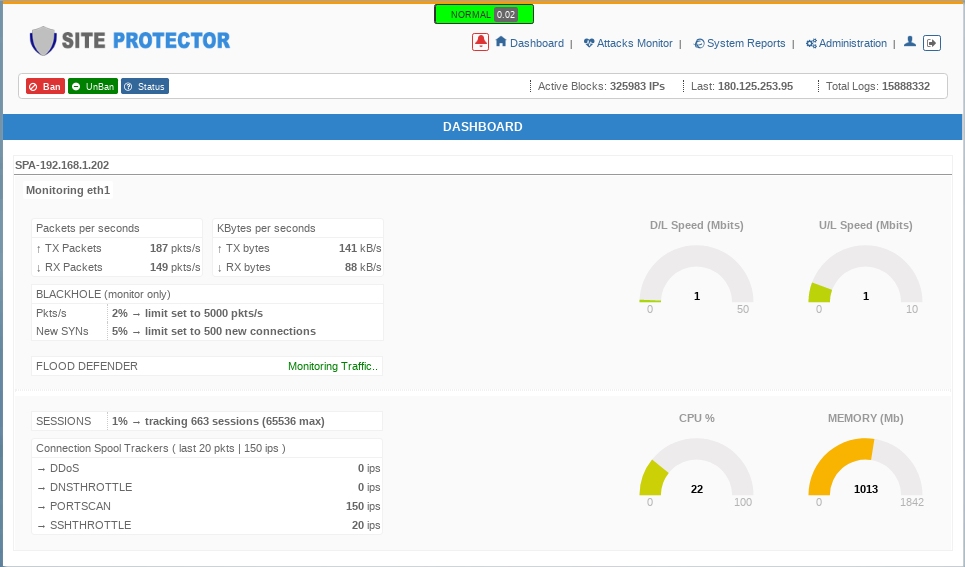Click the Packets per seconds header
Screen dimensions: 965x567
click(117, 228)
